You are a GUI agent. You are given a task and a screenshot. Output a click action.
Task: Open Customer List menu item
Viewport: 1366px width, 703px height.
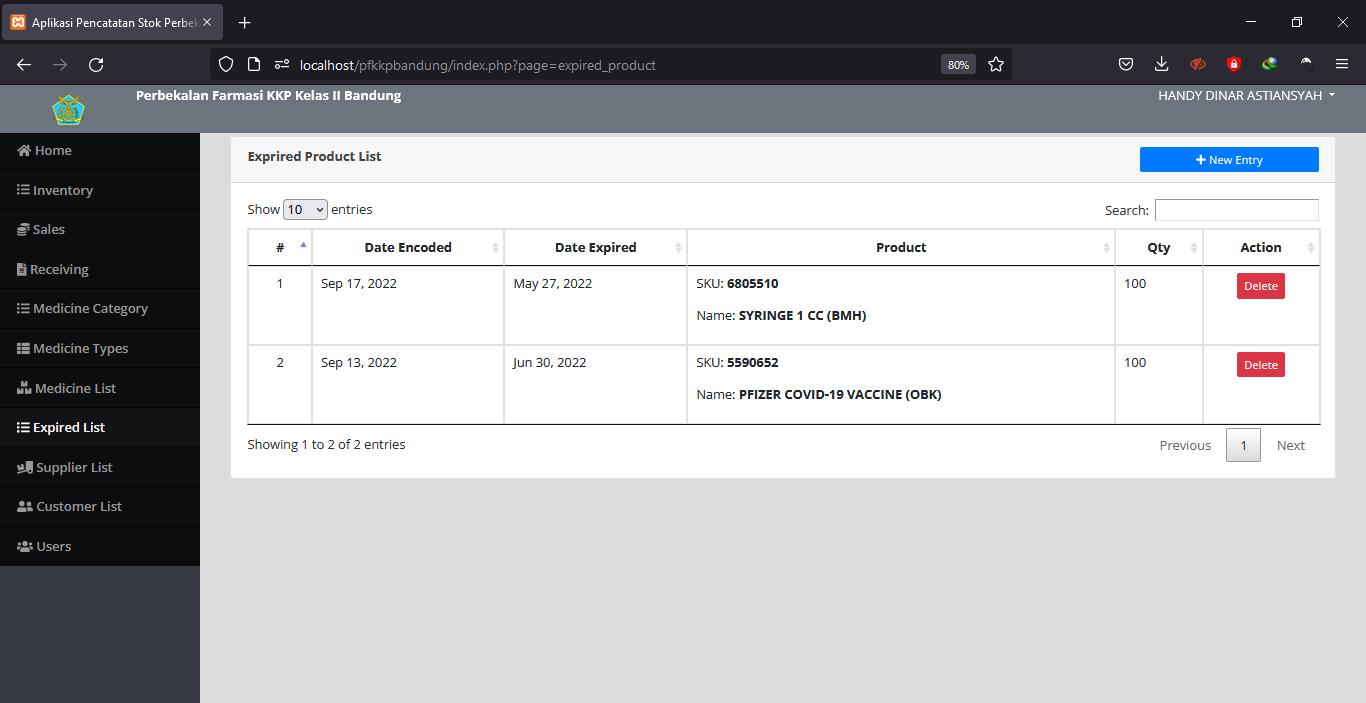pyautogui.click(x=100, y=507)
